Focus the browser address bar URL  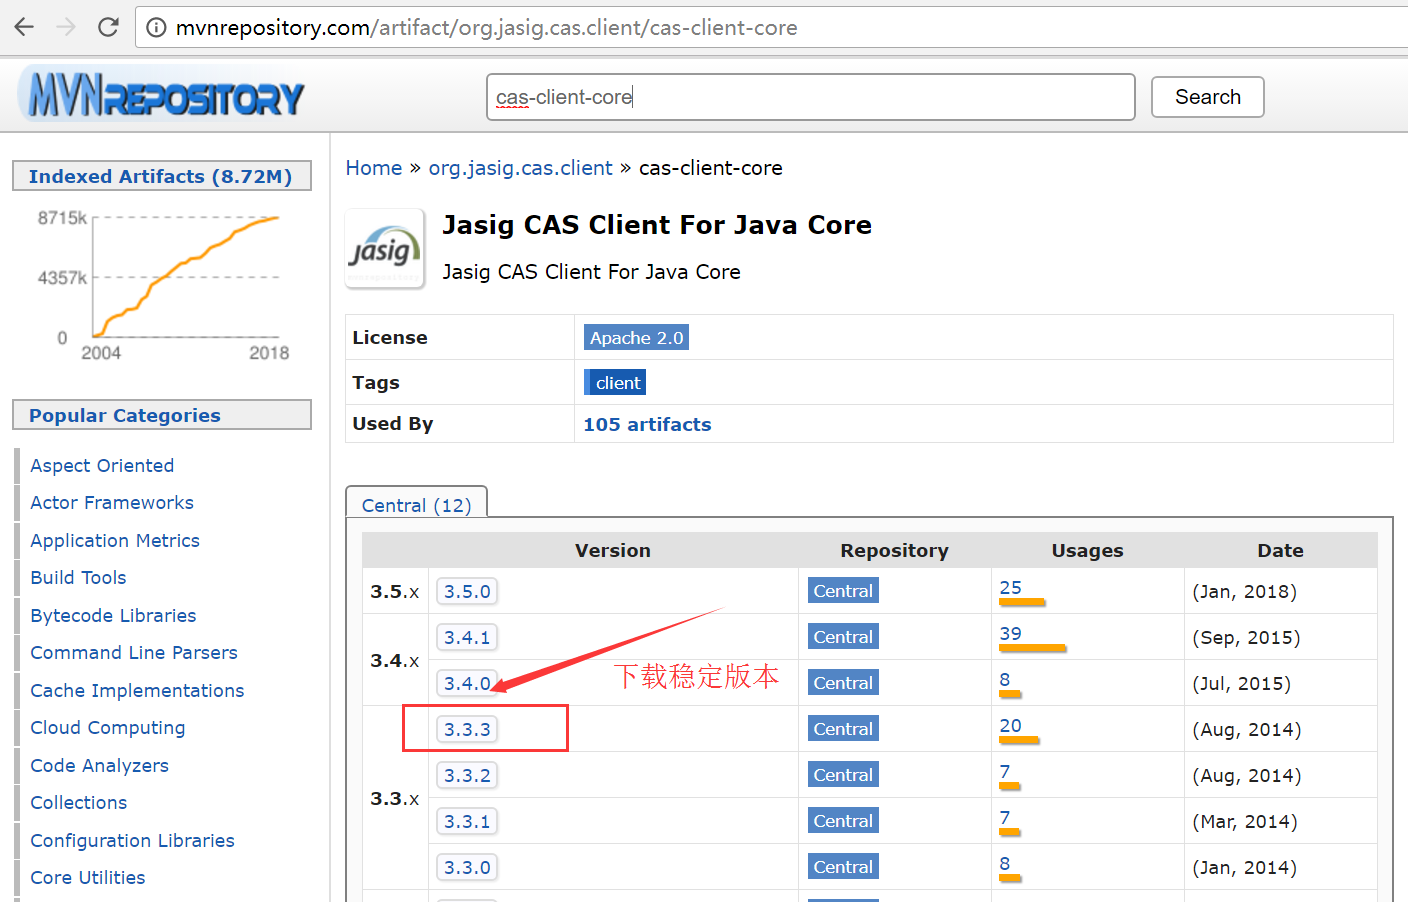tap(486, 28)
